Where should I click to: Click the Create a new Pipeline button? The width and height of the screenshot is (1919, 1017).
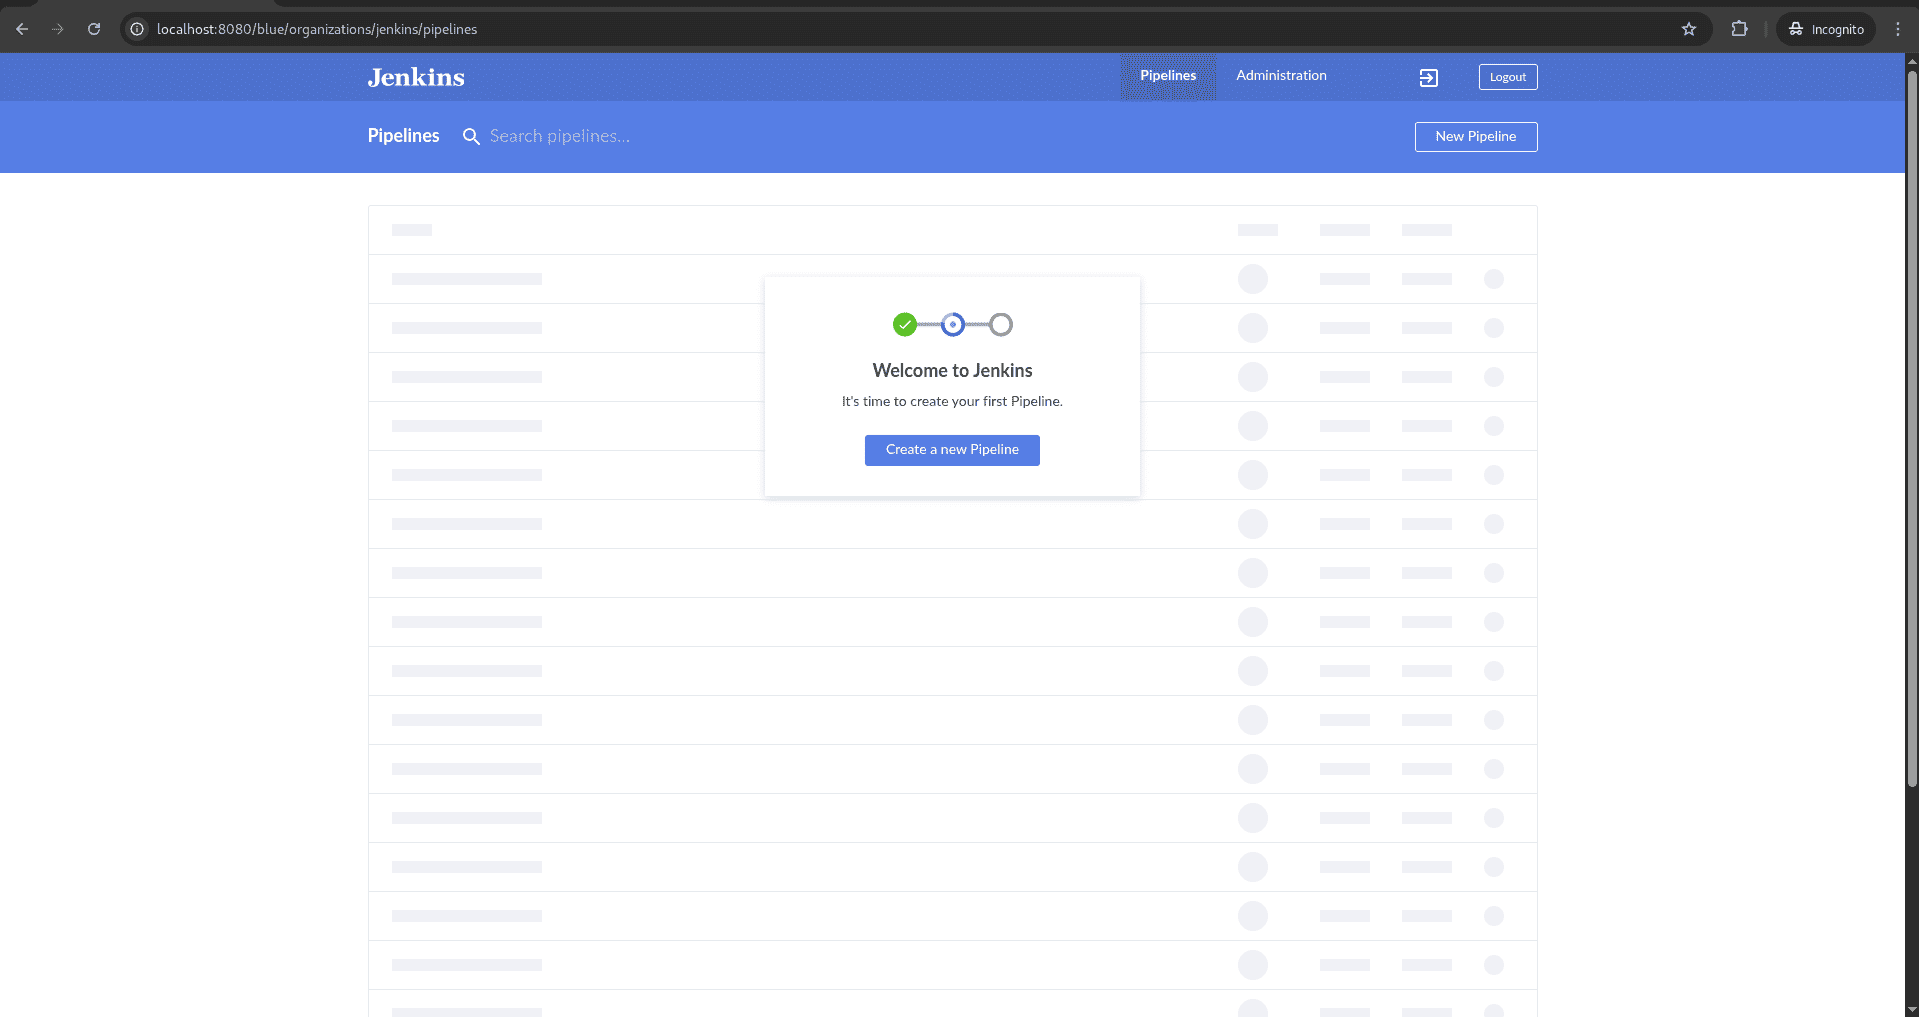click(x=951, y=450)
